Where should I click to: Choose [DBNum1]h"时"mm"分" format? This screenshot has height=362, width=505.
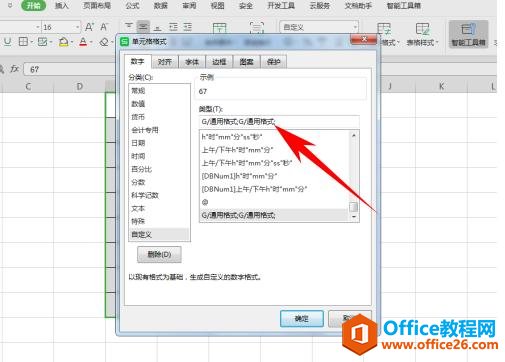pyautogui.click(x=274, y=176)
